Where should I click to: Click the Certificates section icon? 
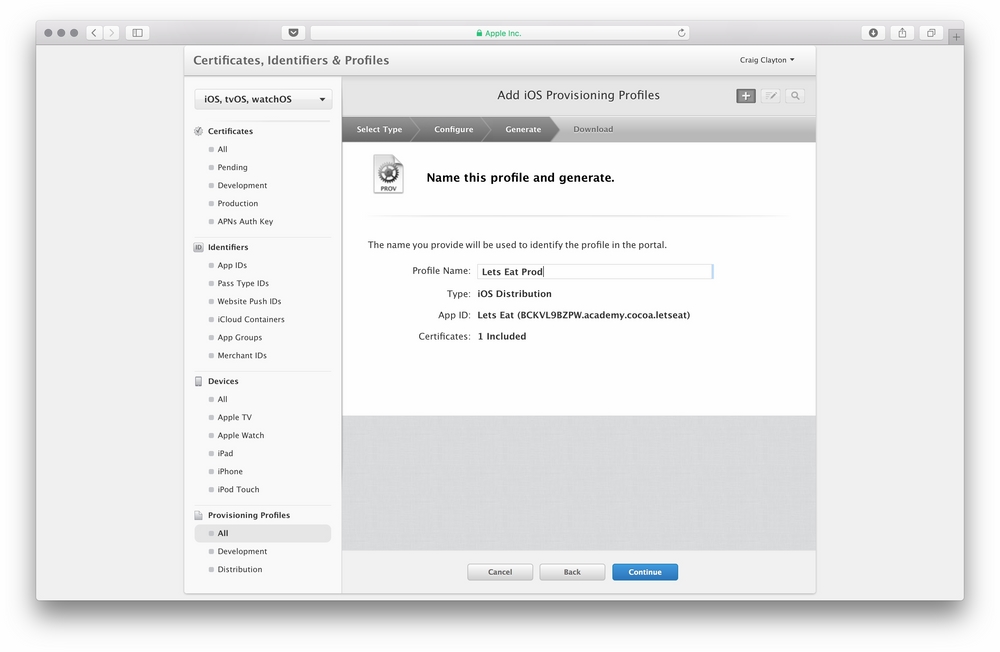198,131
